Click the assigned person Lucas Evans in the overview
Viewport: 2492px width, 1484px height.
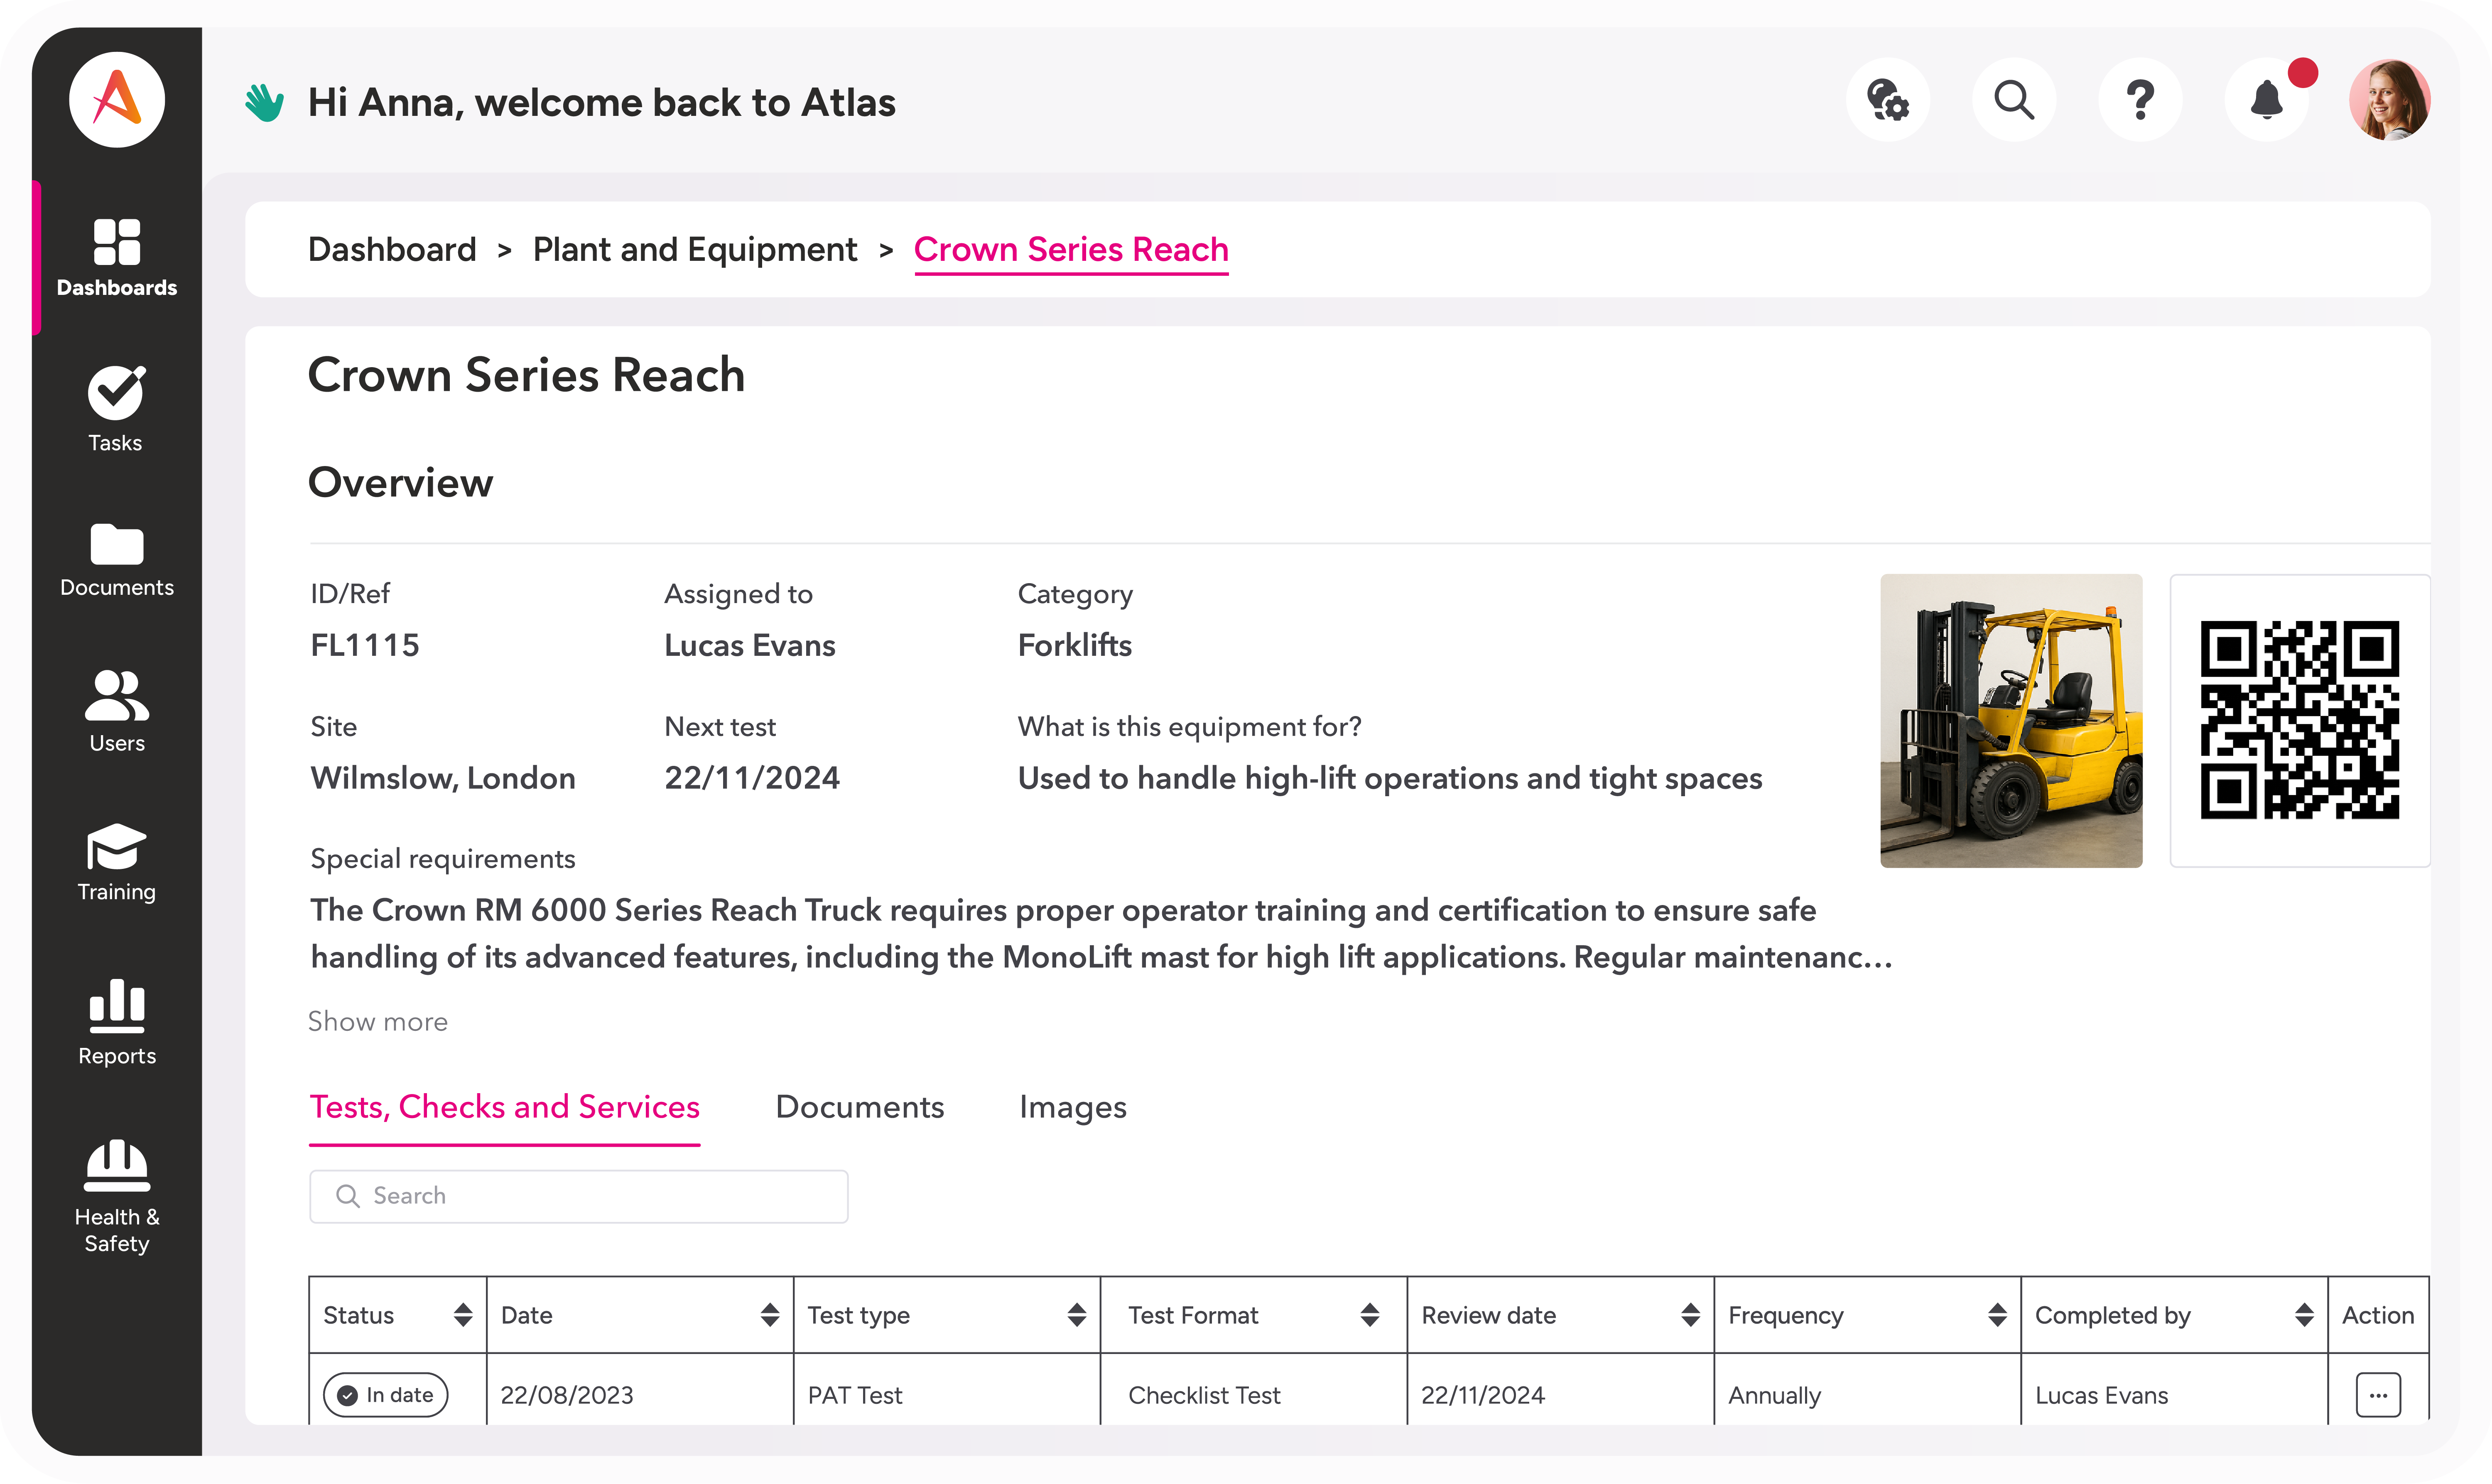tap(750, 645)
